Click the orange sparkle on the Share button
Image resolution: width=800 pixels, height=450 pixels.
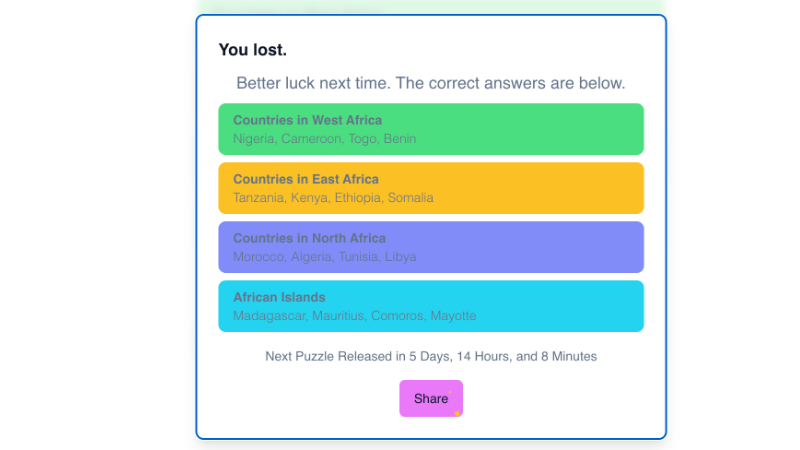(457, 412)
